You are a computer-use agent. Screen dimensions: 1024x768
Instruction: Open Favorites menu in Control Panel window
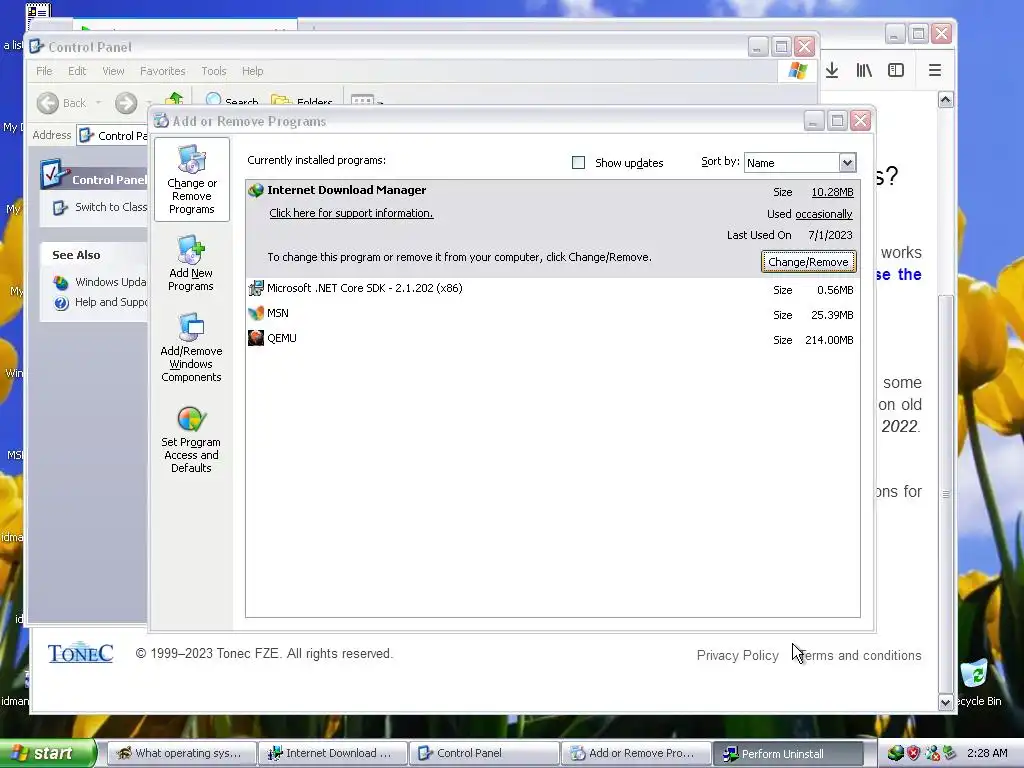163,71
